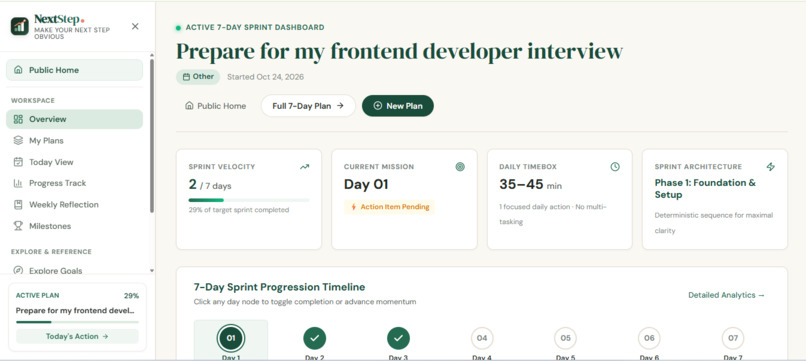Click the 'Active 7-Day Sprint Dashboard' label
The width and height of the screenshot is (806, 361).
(x=254, y=27)
